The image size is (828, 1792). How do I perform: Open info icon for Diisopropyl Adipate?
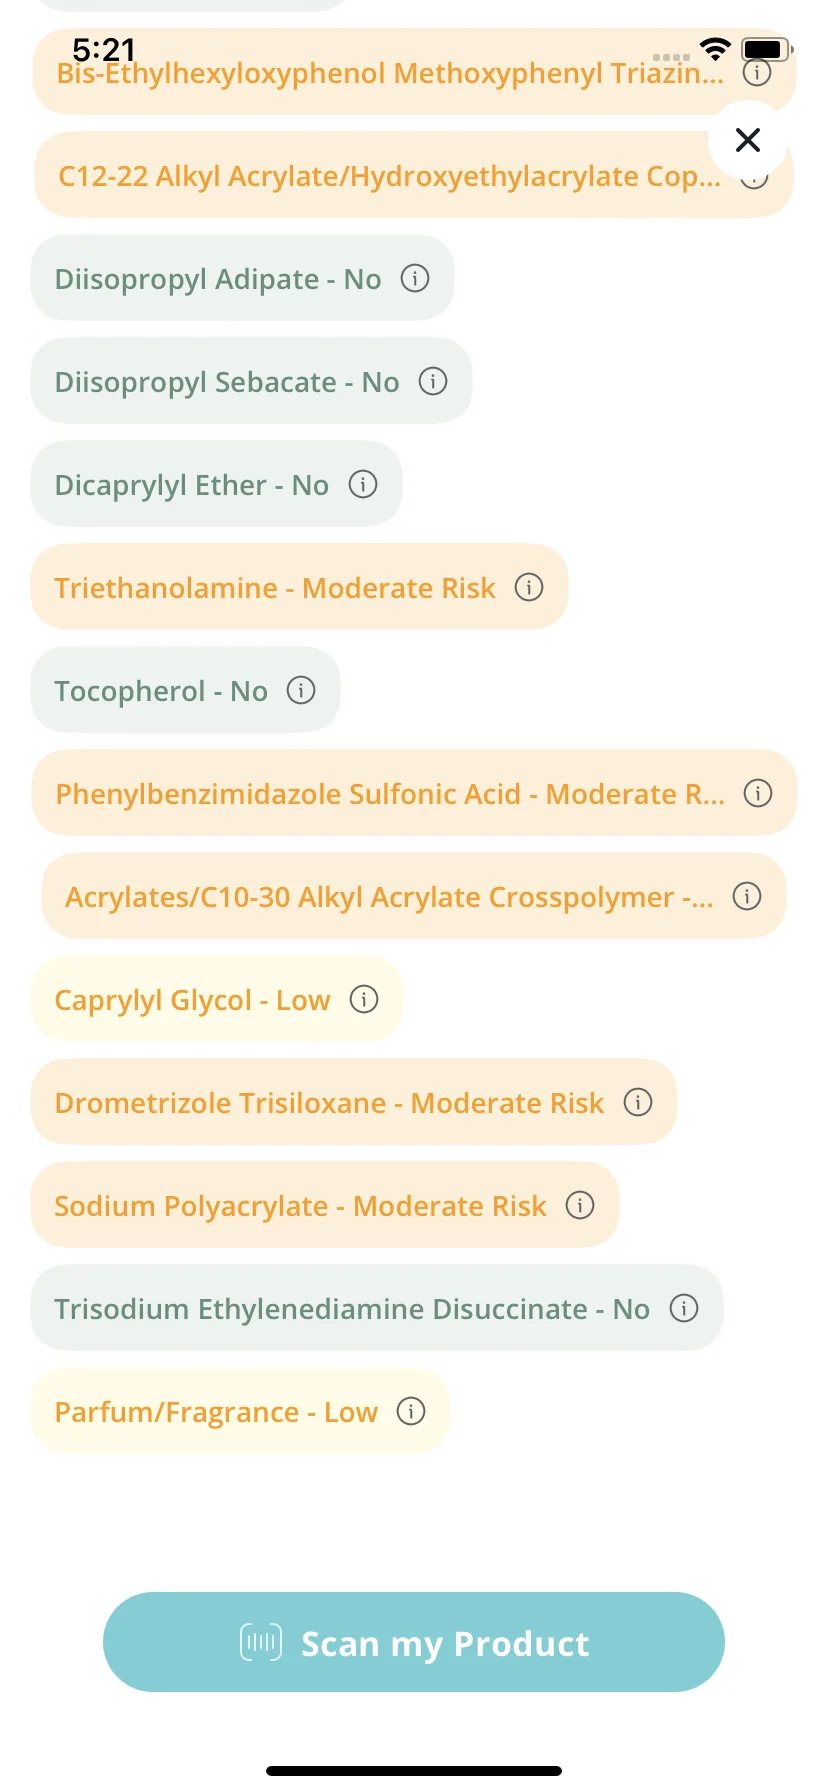415,278
